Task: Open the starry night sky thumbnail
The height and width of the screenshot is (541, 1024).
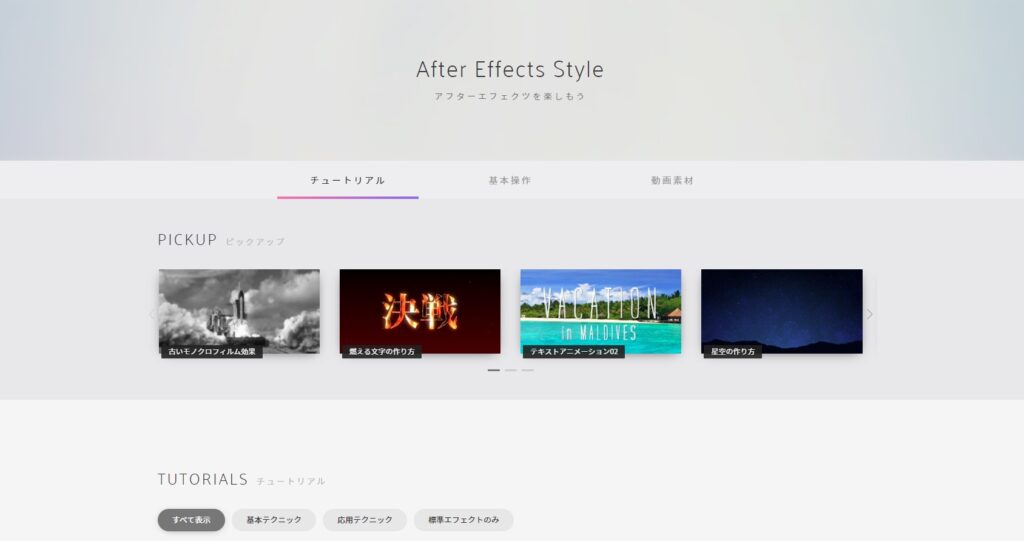Action: (x=781, y=305)
